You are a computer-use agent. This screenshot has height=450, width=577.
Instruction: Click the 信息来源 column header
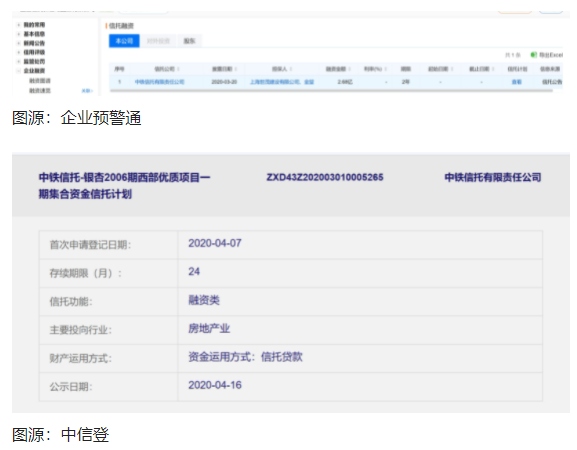pos(550,69)
